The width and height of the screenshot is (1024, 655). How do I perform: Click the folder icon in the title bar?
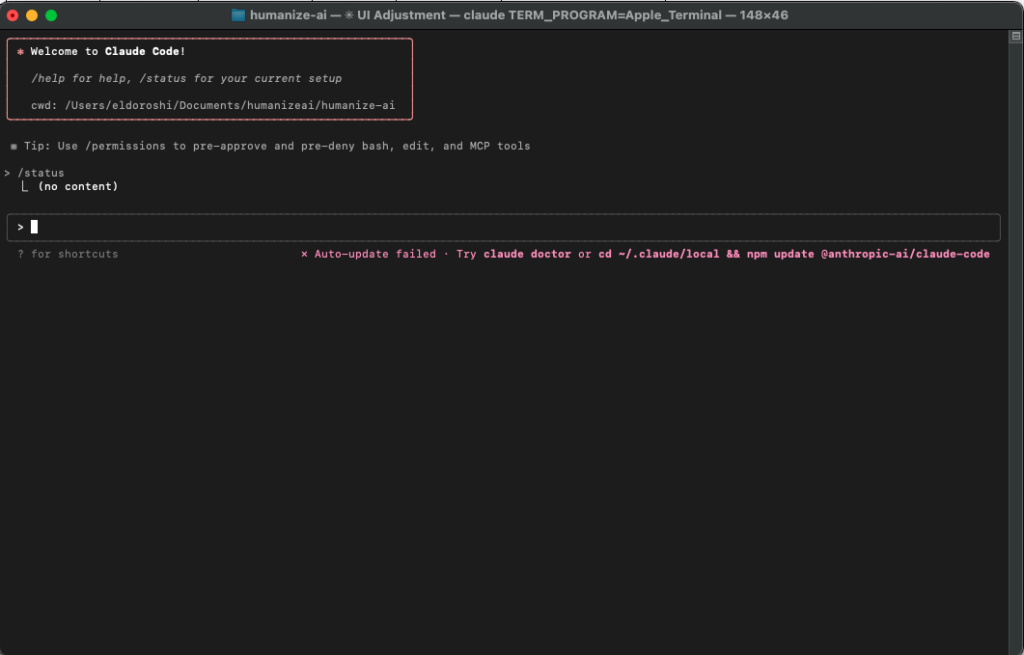click(x=238, y=15)
